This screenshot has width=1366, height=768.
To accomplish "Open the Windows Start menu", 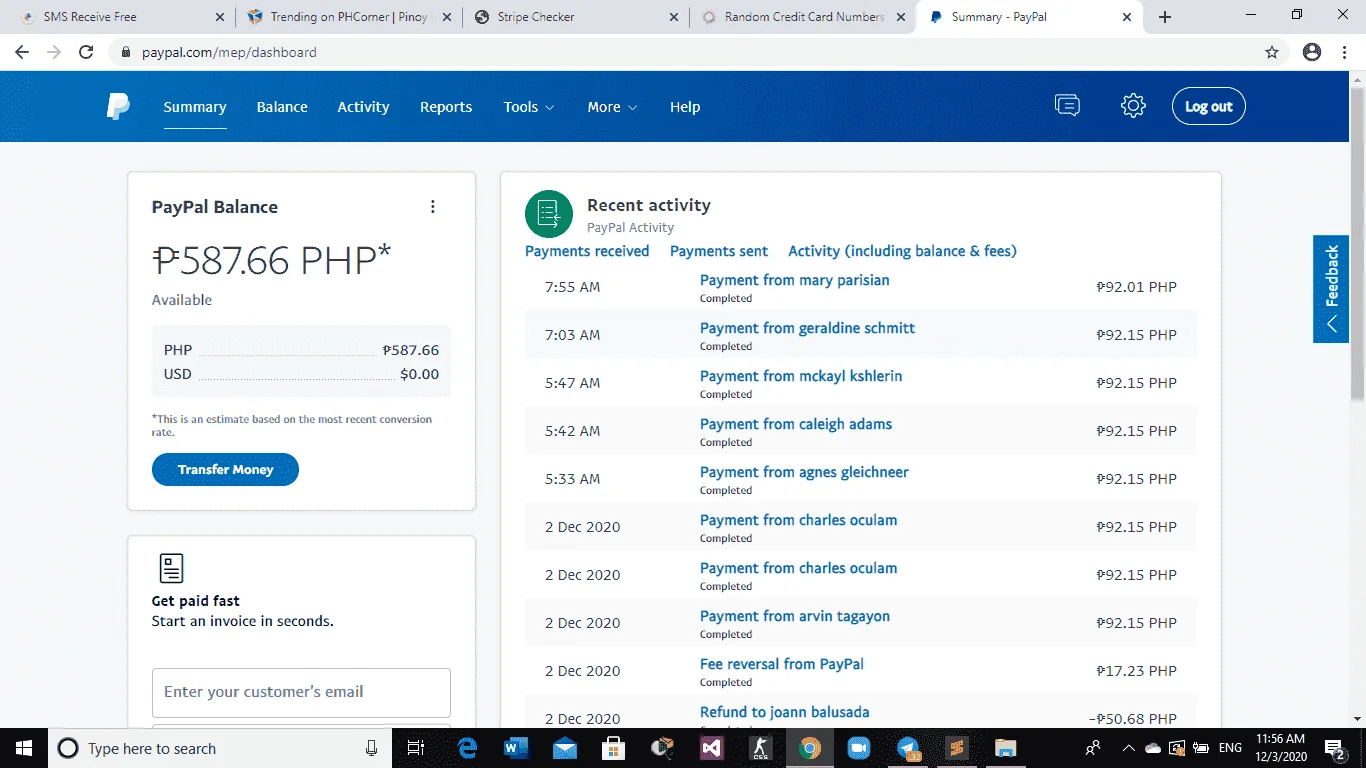I will click(23, 748).
